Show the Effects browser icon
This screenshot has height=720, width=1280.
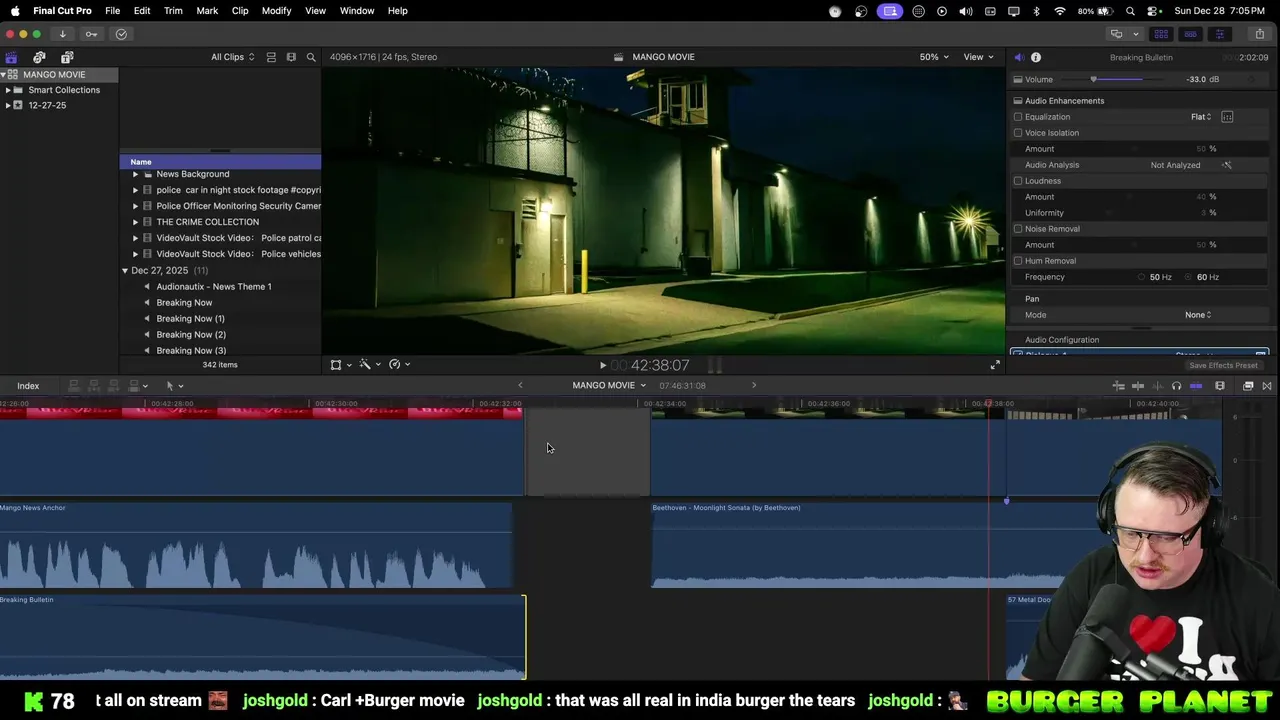(x=1248, y=386)
